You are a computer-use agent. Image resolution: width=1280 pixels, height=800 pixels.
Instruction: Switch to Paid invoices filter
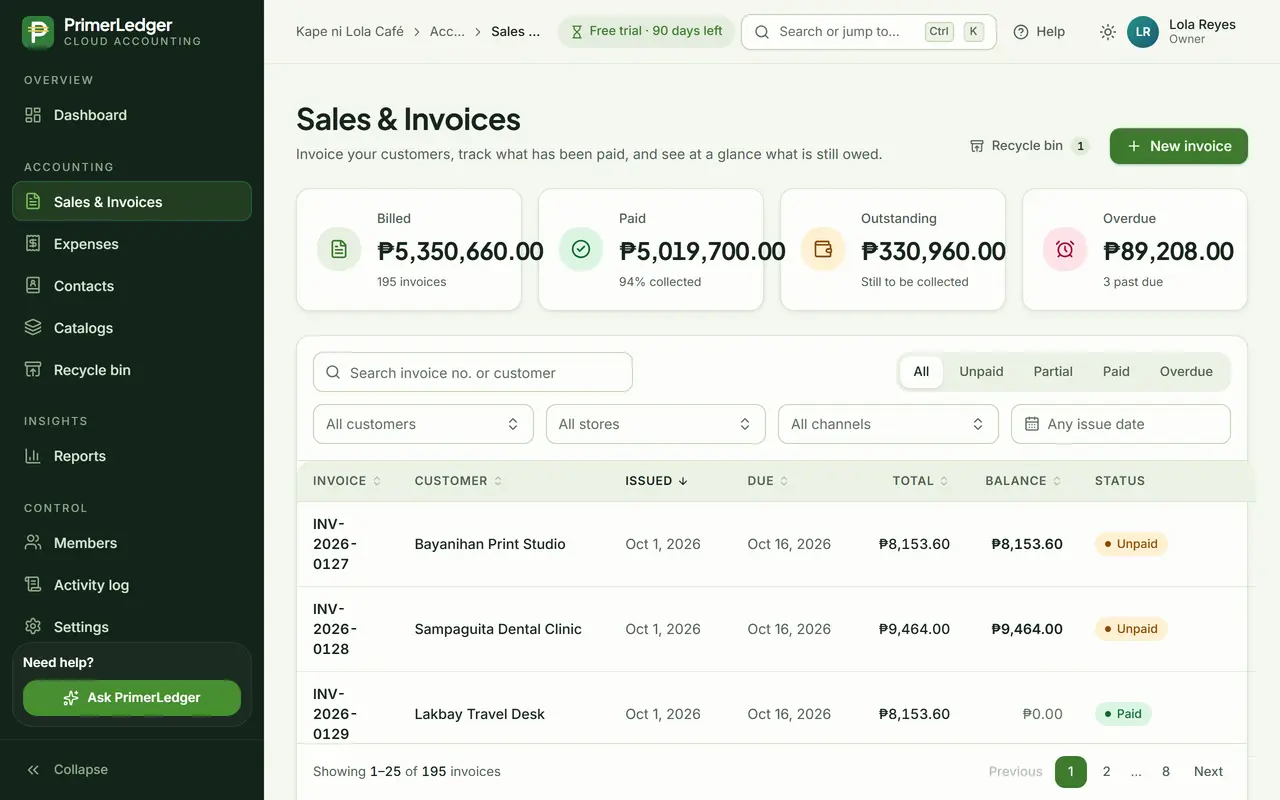(x=1116, y=371)
